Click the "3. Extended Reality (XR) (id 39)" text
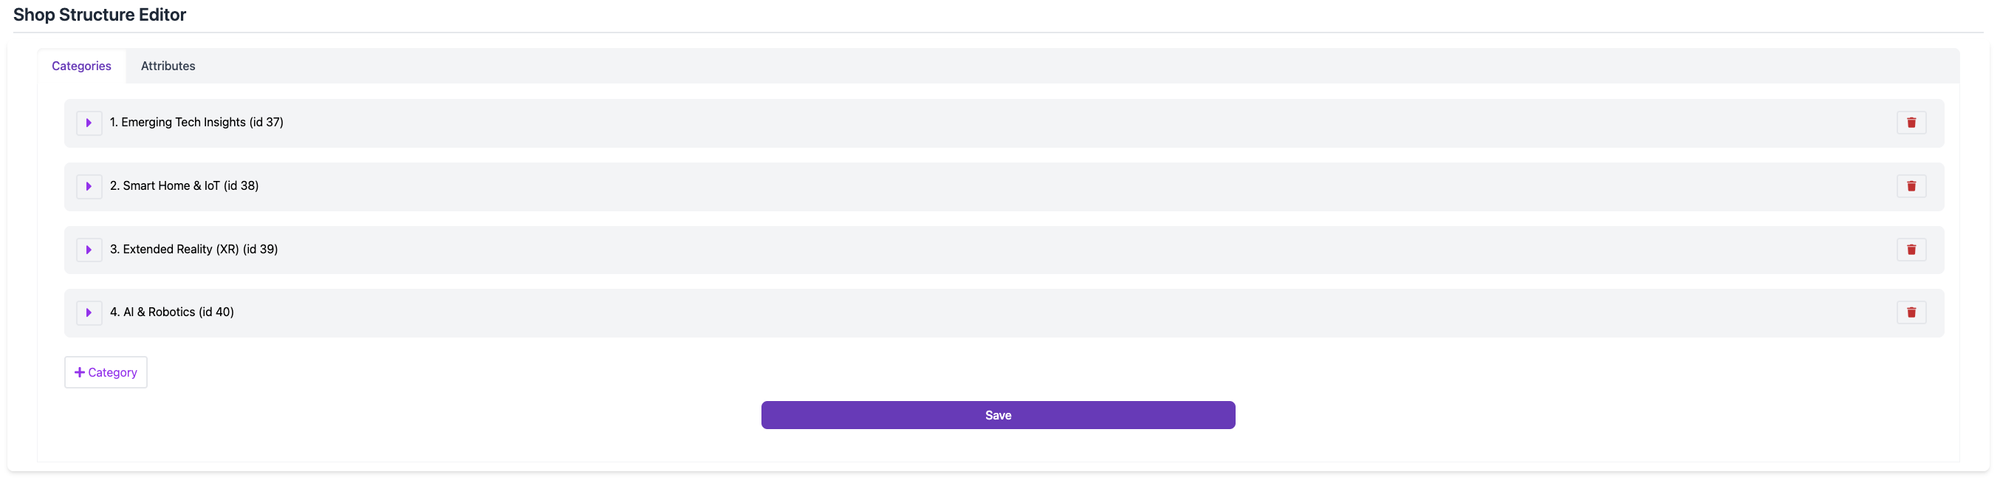This screenshot has width=2000, height=486. (194, 250)
